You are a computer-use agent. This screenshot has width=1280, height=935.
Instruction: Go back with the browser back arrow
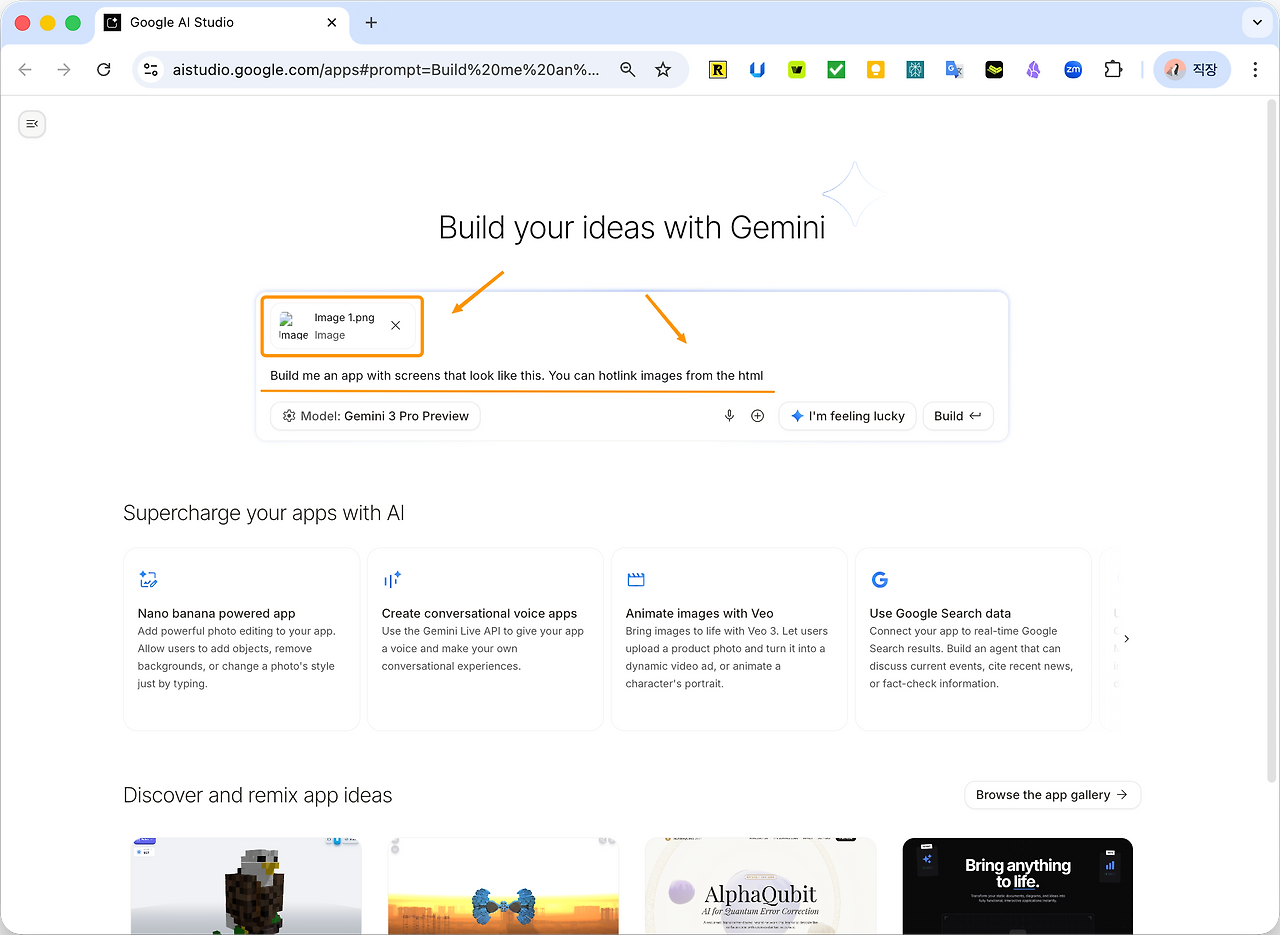click(26, 69)
